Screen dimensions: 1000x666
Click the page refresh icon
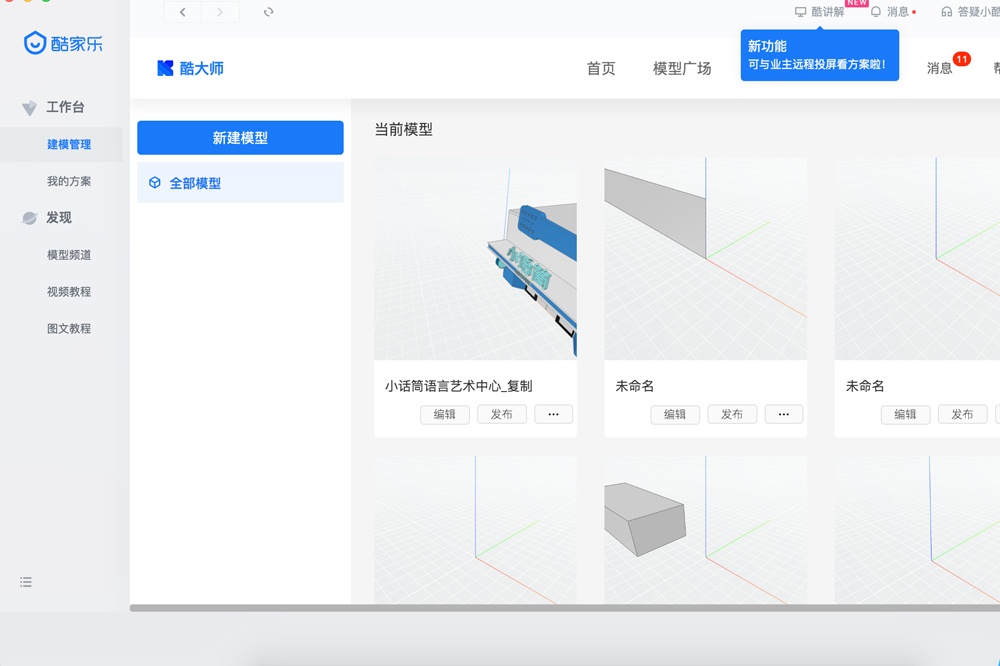tap(268, 12)
